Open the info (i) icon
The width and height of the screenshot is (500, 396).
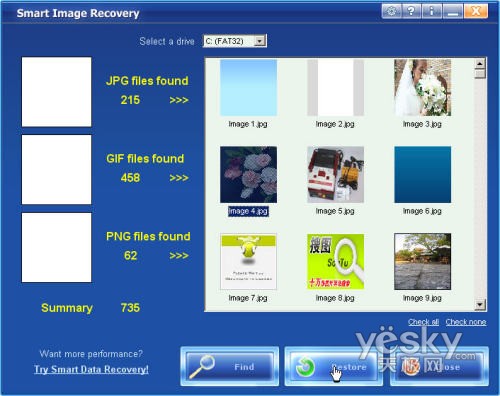[432, 11]
